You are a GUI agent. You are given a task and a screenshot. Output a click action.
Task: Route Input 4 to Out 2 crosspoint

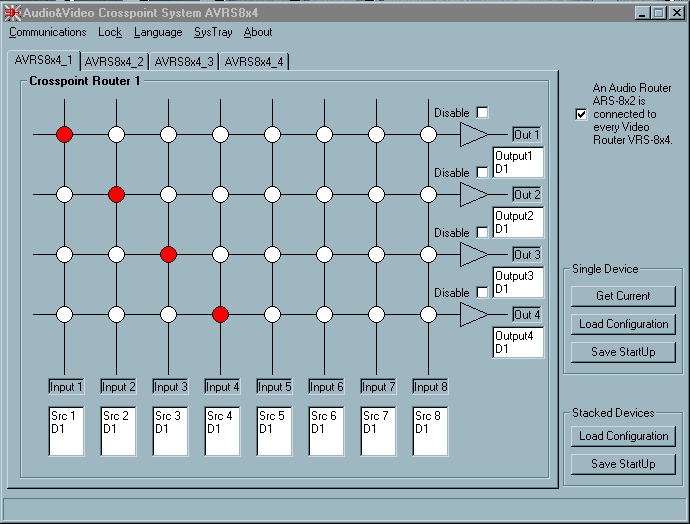tap(220, 194)
